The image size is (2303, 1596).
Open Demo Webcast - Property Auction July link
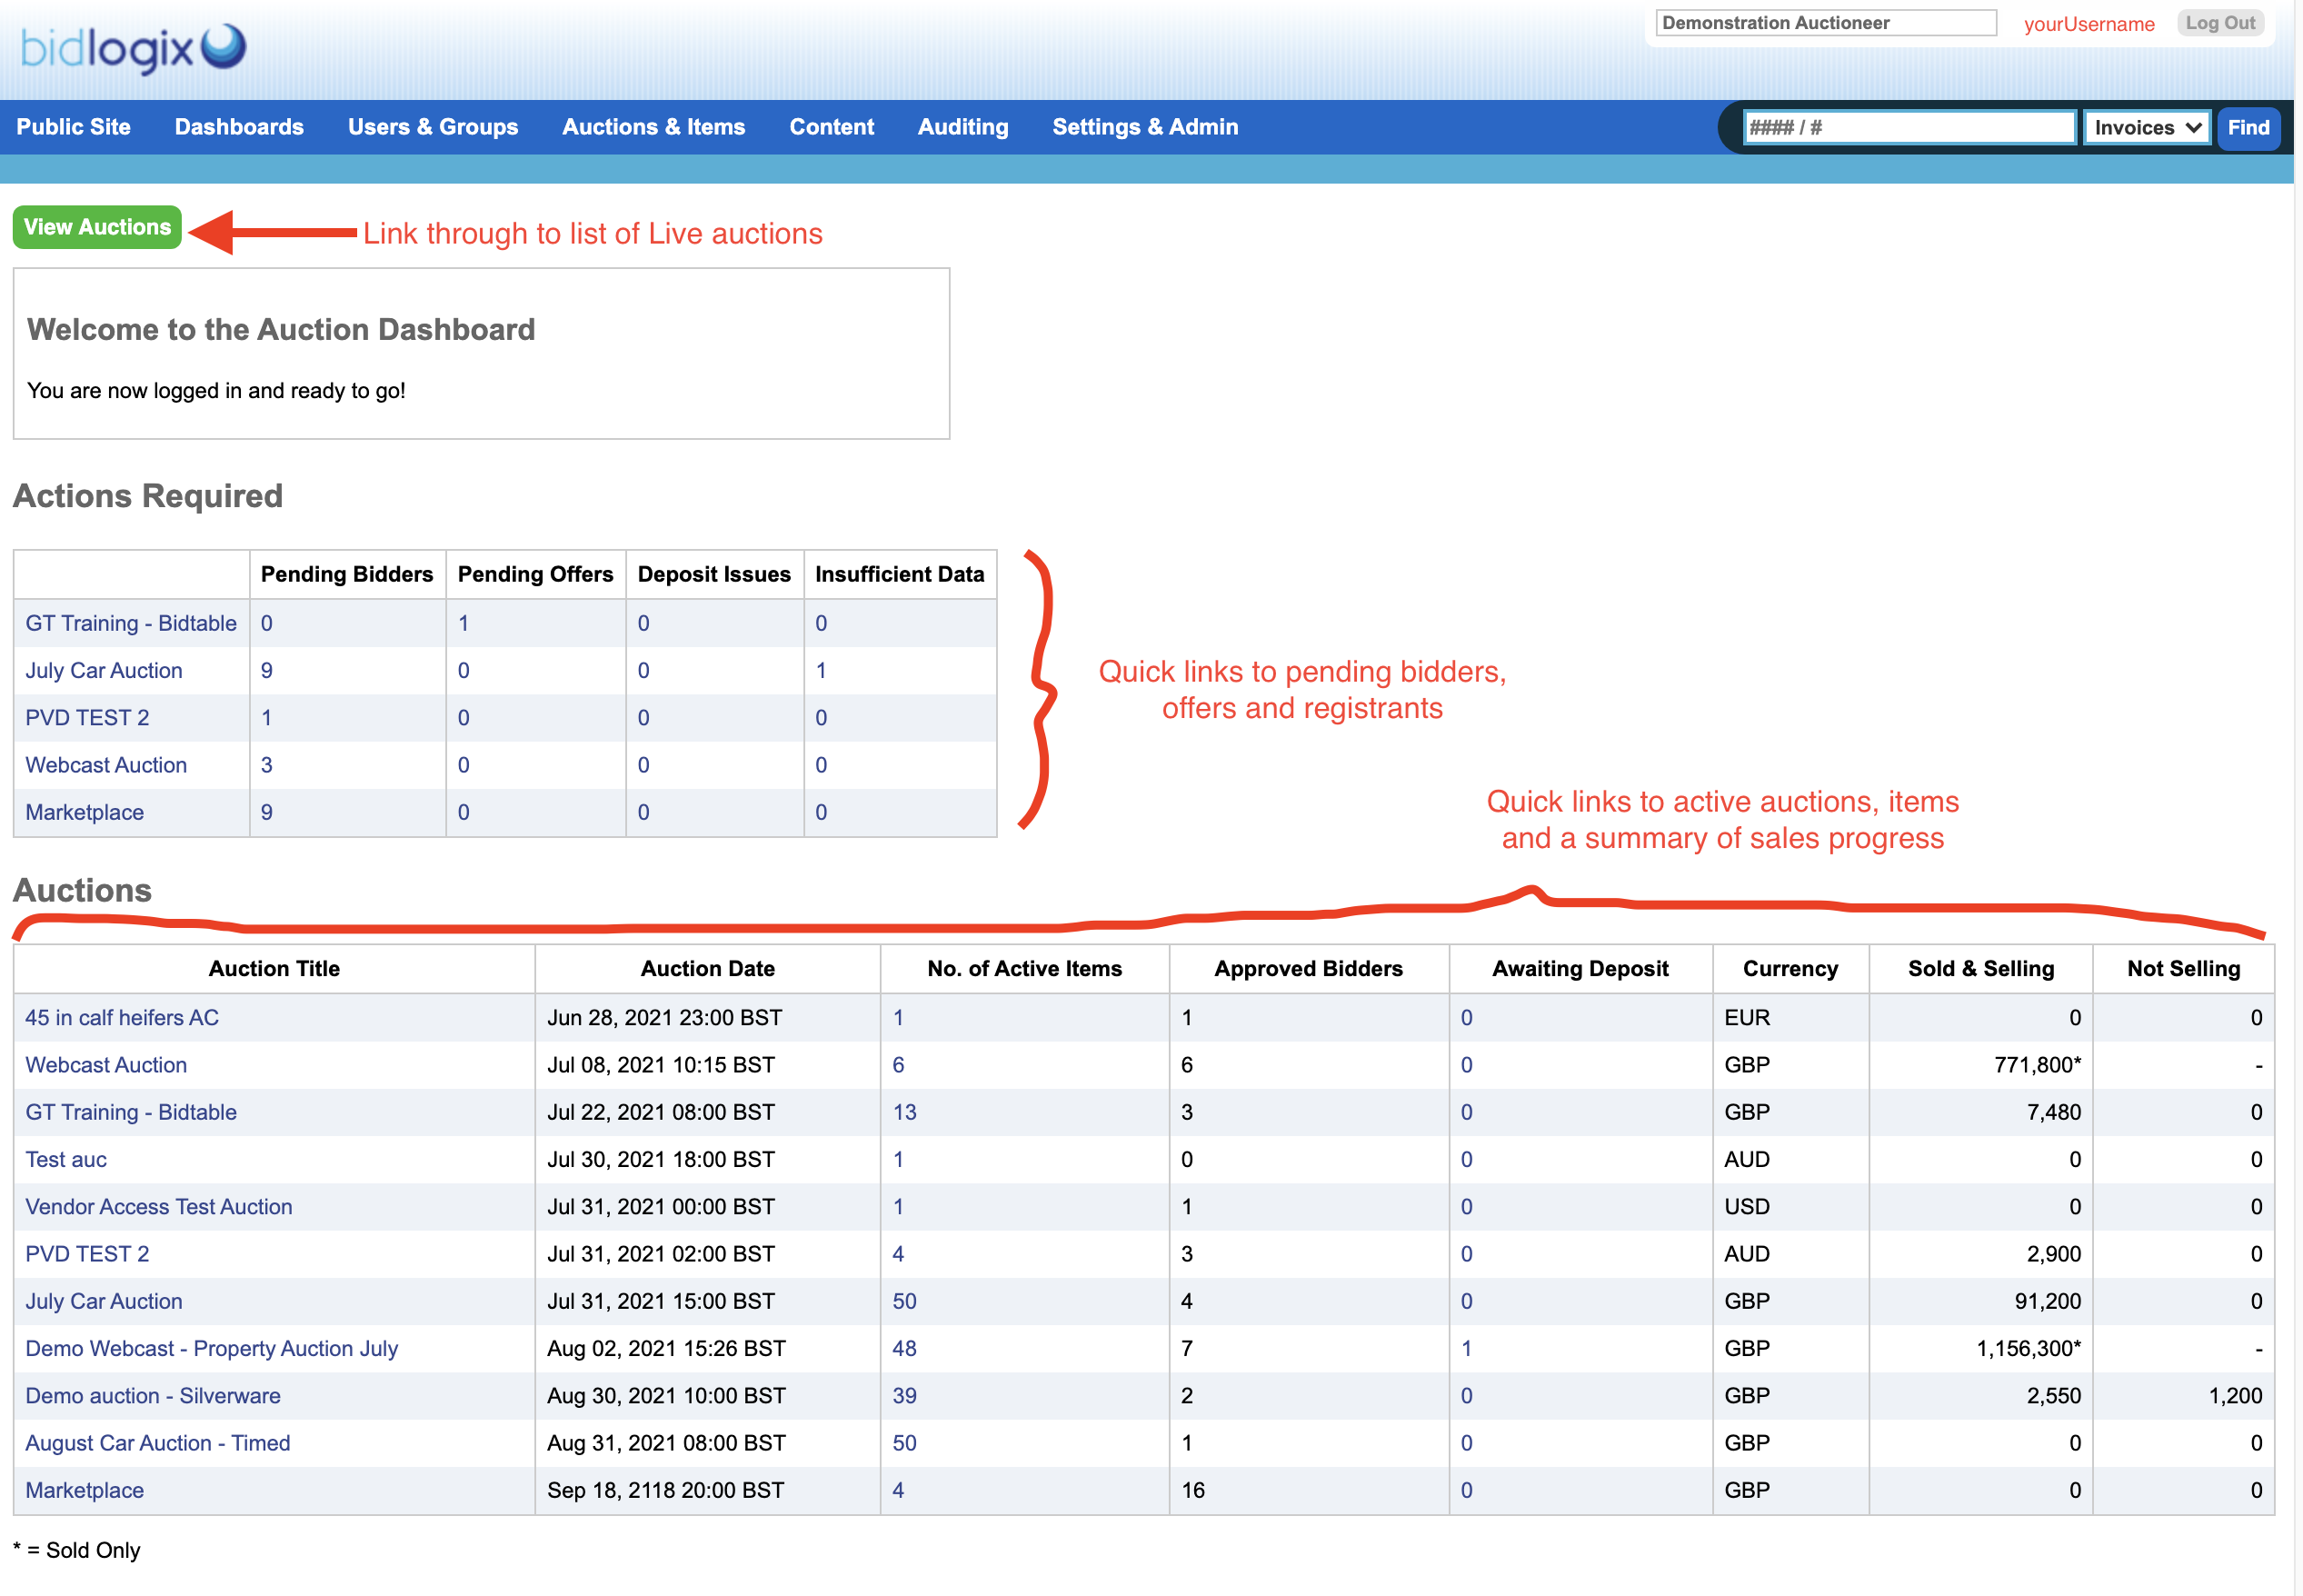click(x=211, y=1348)
